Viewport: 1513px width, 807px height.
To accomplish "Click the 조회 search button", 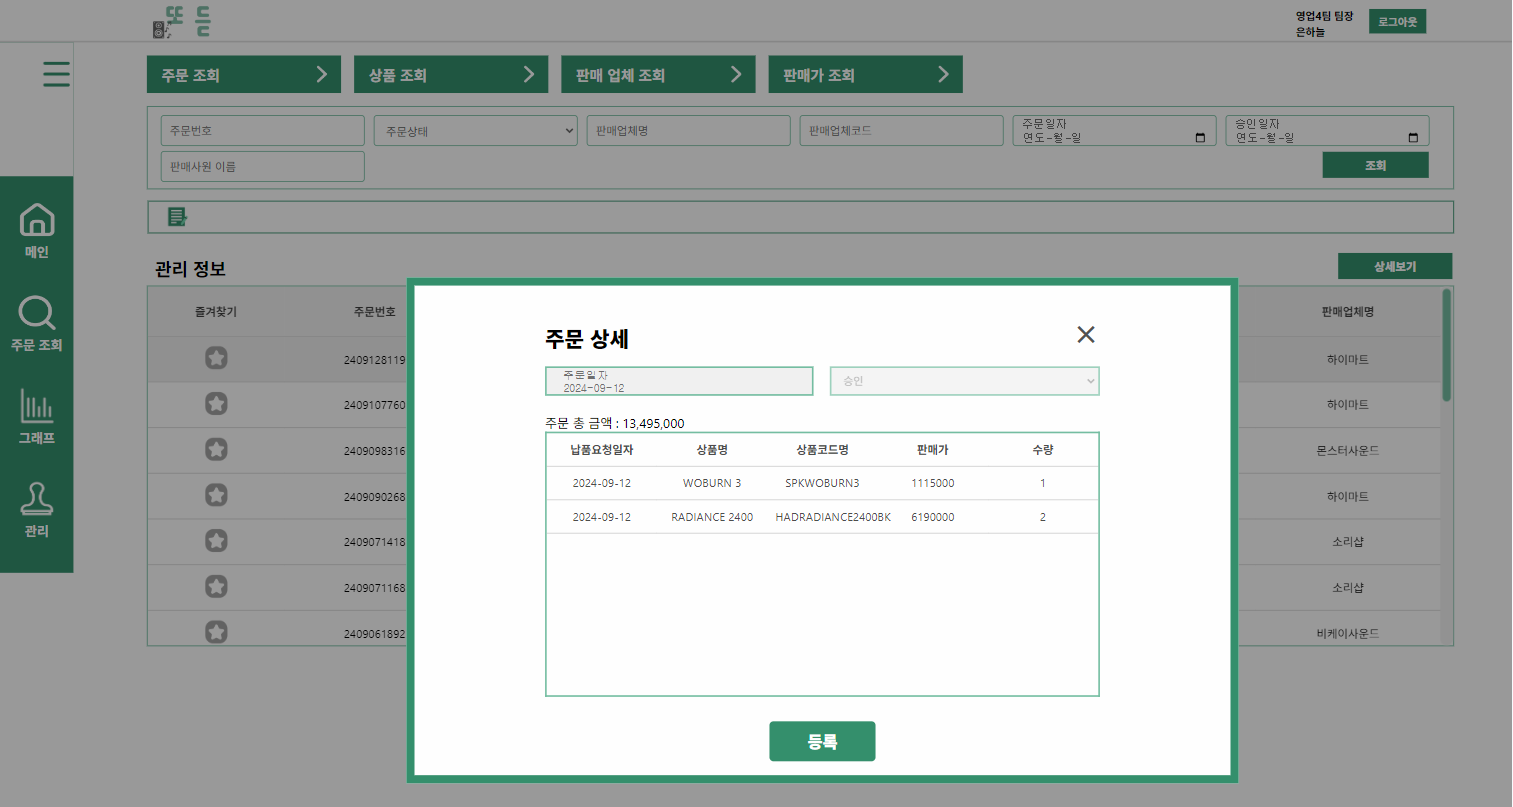I will (1375, 165).
